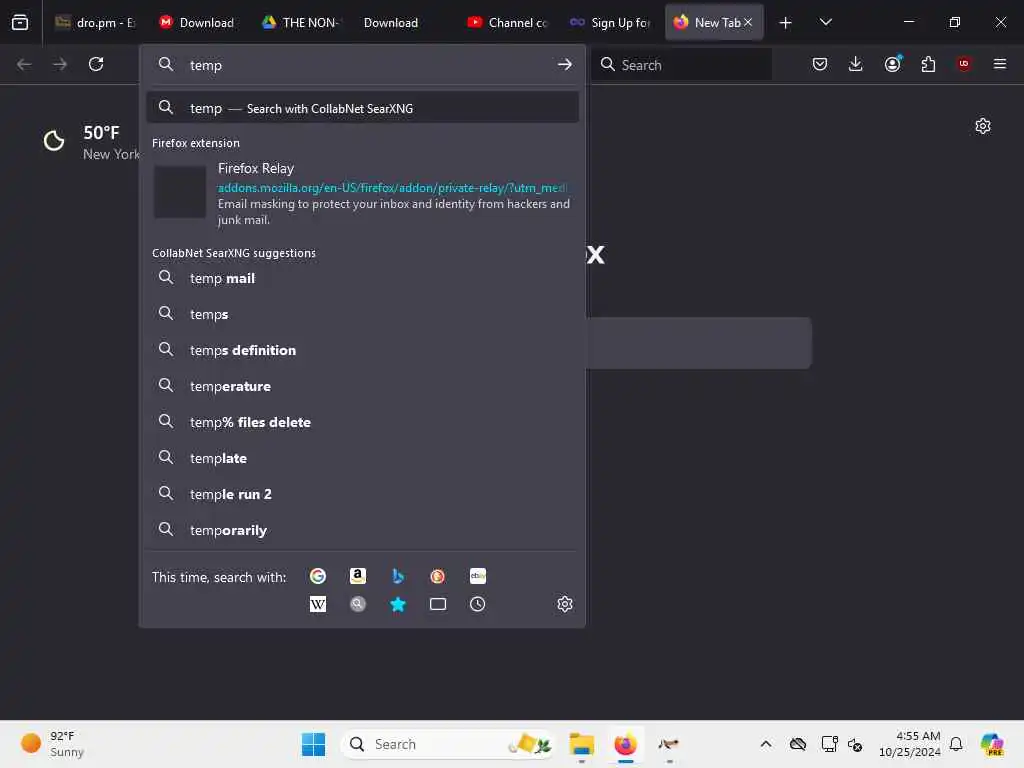Screen dimensions: 1024x768
Task: Search this time with the gray magnifier engine
Action: tap(358, 604)
